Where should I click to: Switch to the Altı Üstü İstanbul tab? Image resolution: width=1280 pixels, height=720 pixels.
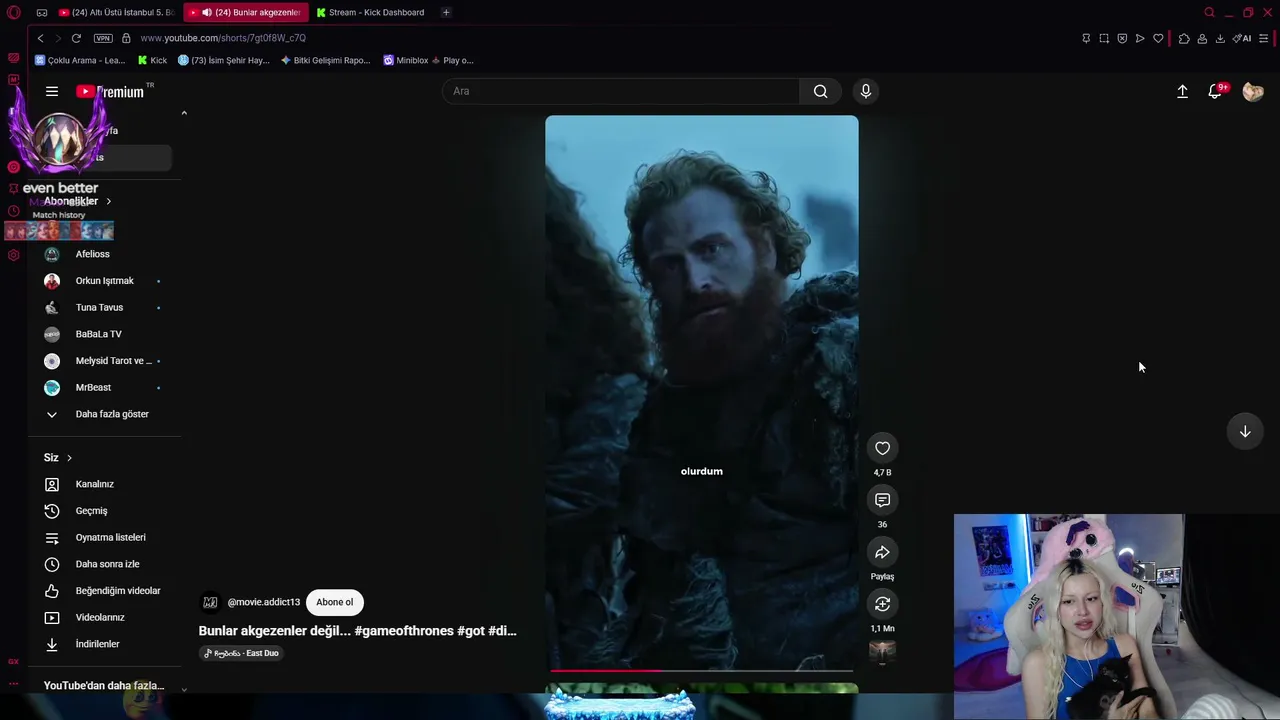click(116, 12)
